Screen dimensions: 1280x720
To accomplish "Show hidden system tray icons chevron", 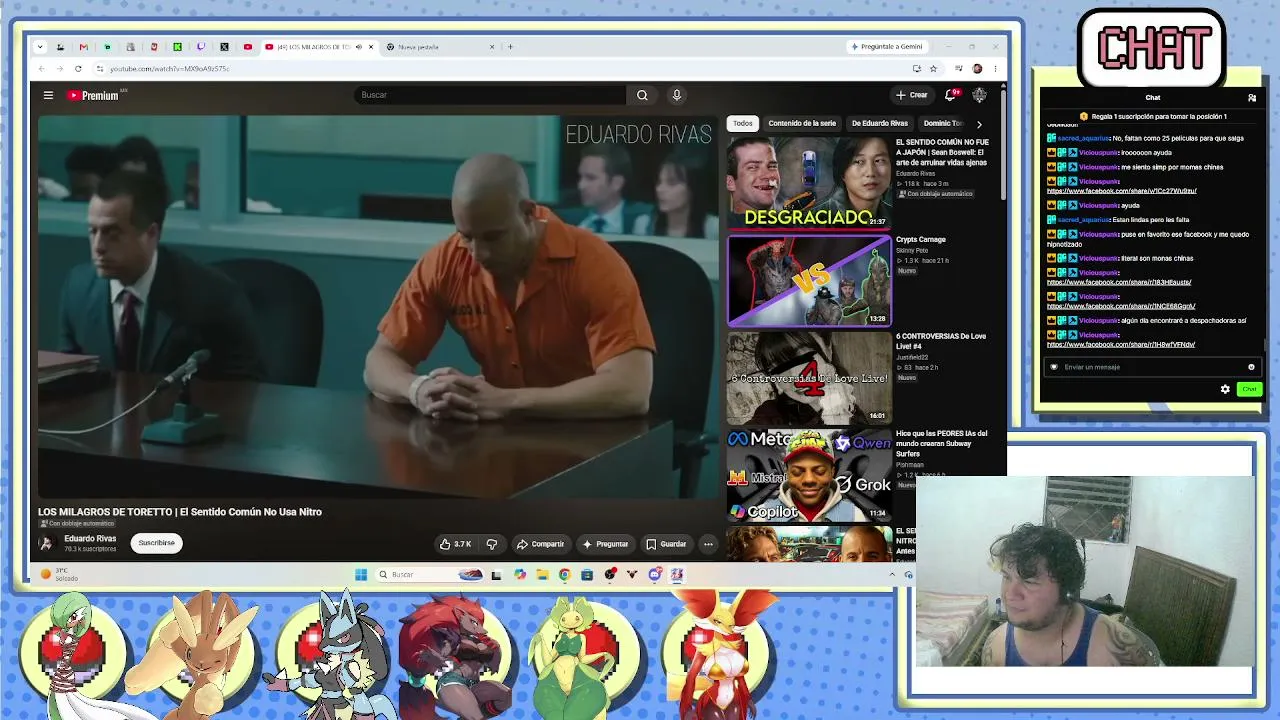I will point(892,574).
